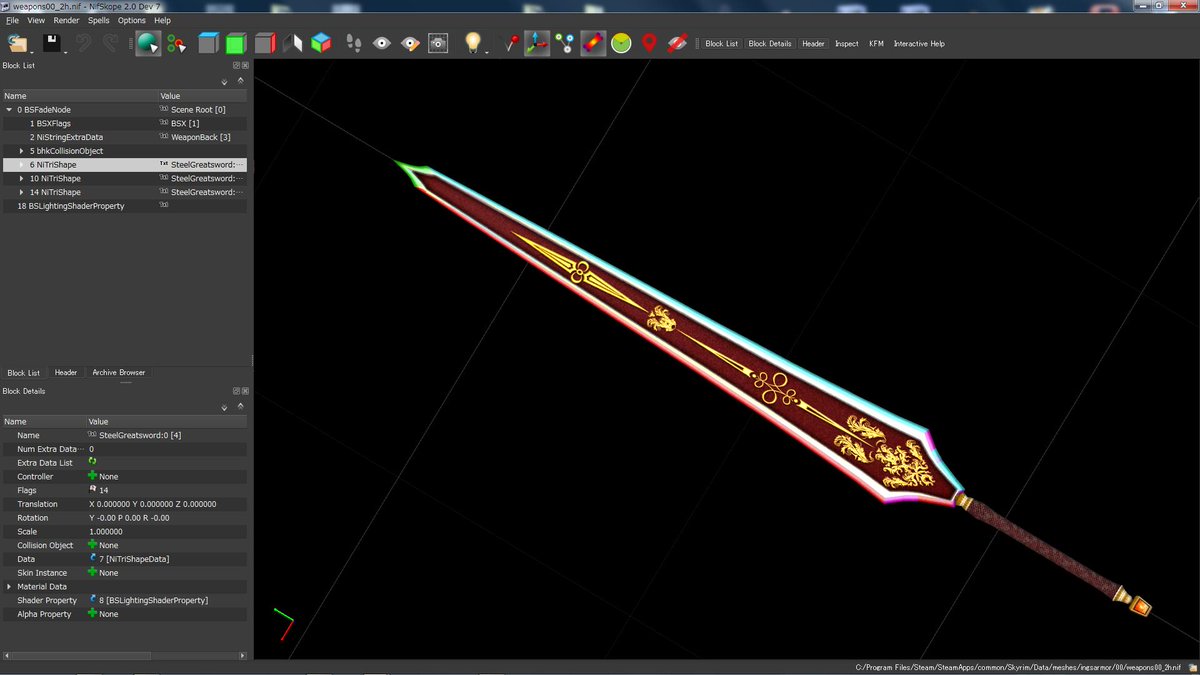
Task: Take a viewport screenshot with camera icon
Action: 438,43
